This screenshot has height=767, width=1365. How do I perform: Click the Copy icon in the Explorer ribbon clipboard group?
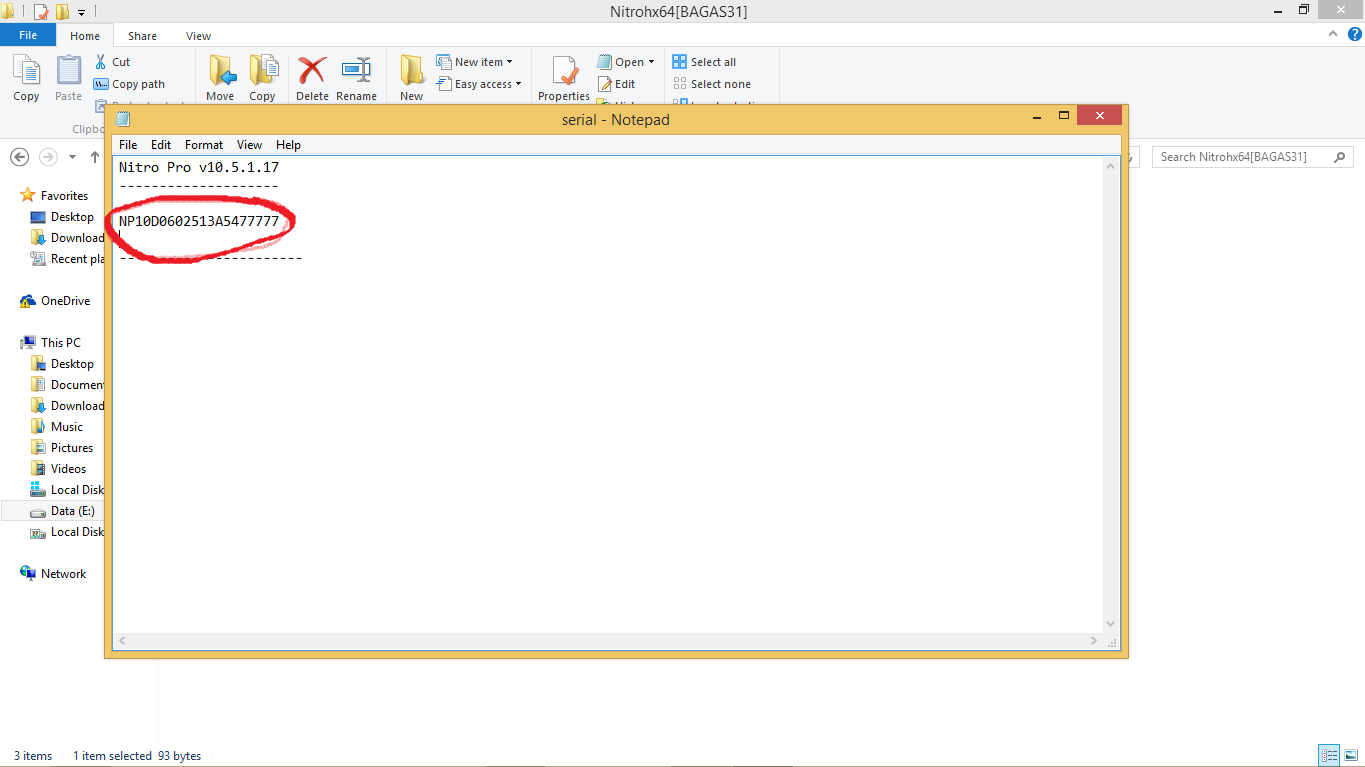pos(26,71)
